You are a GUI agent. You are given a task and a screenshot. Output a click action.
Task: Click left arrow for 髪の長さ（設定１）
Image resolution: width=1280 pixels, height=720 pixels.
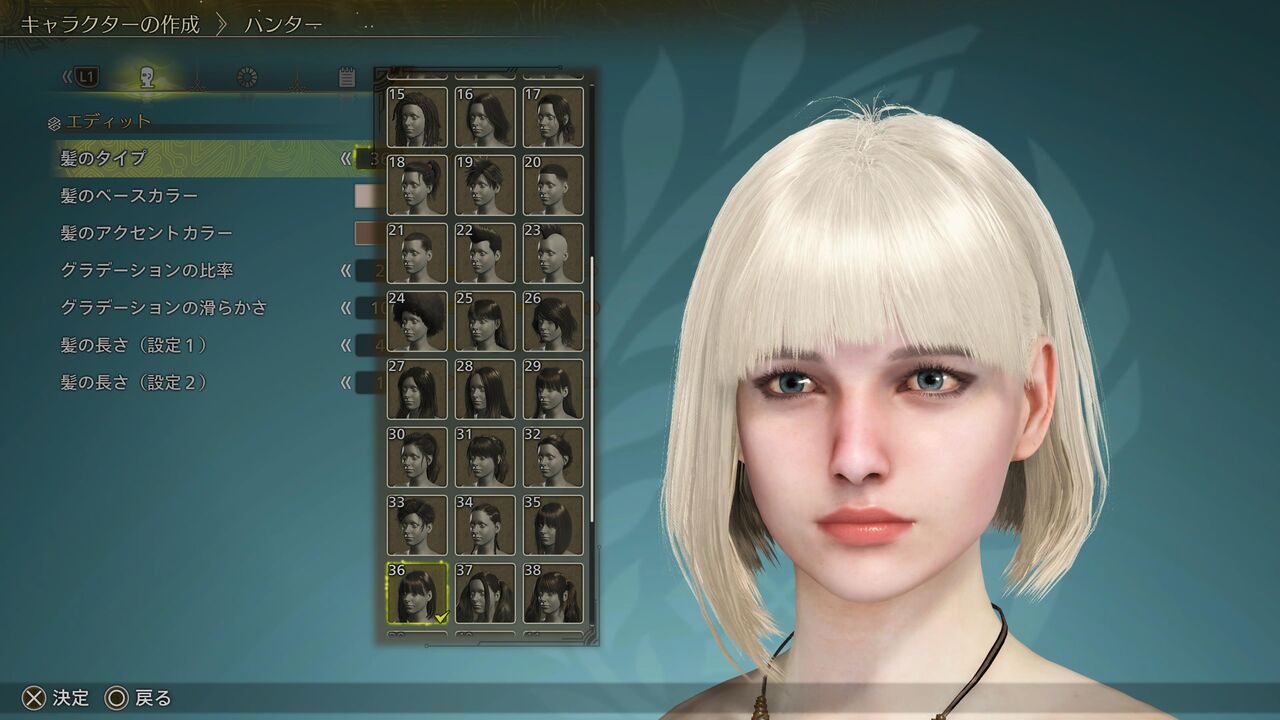pyautogui.click(x=346, y=345)
